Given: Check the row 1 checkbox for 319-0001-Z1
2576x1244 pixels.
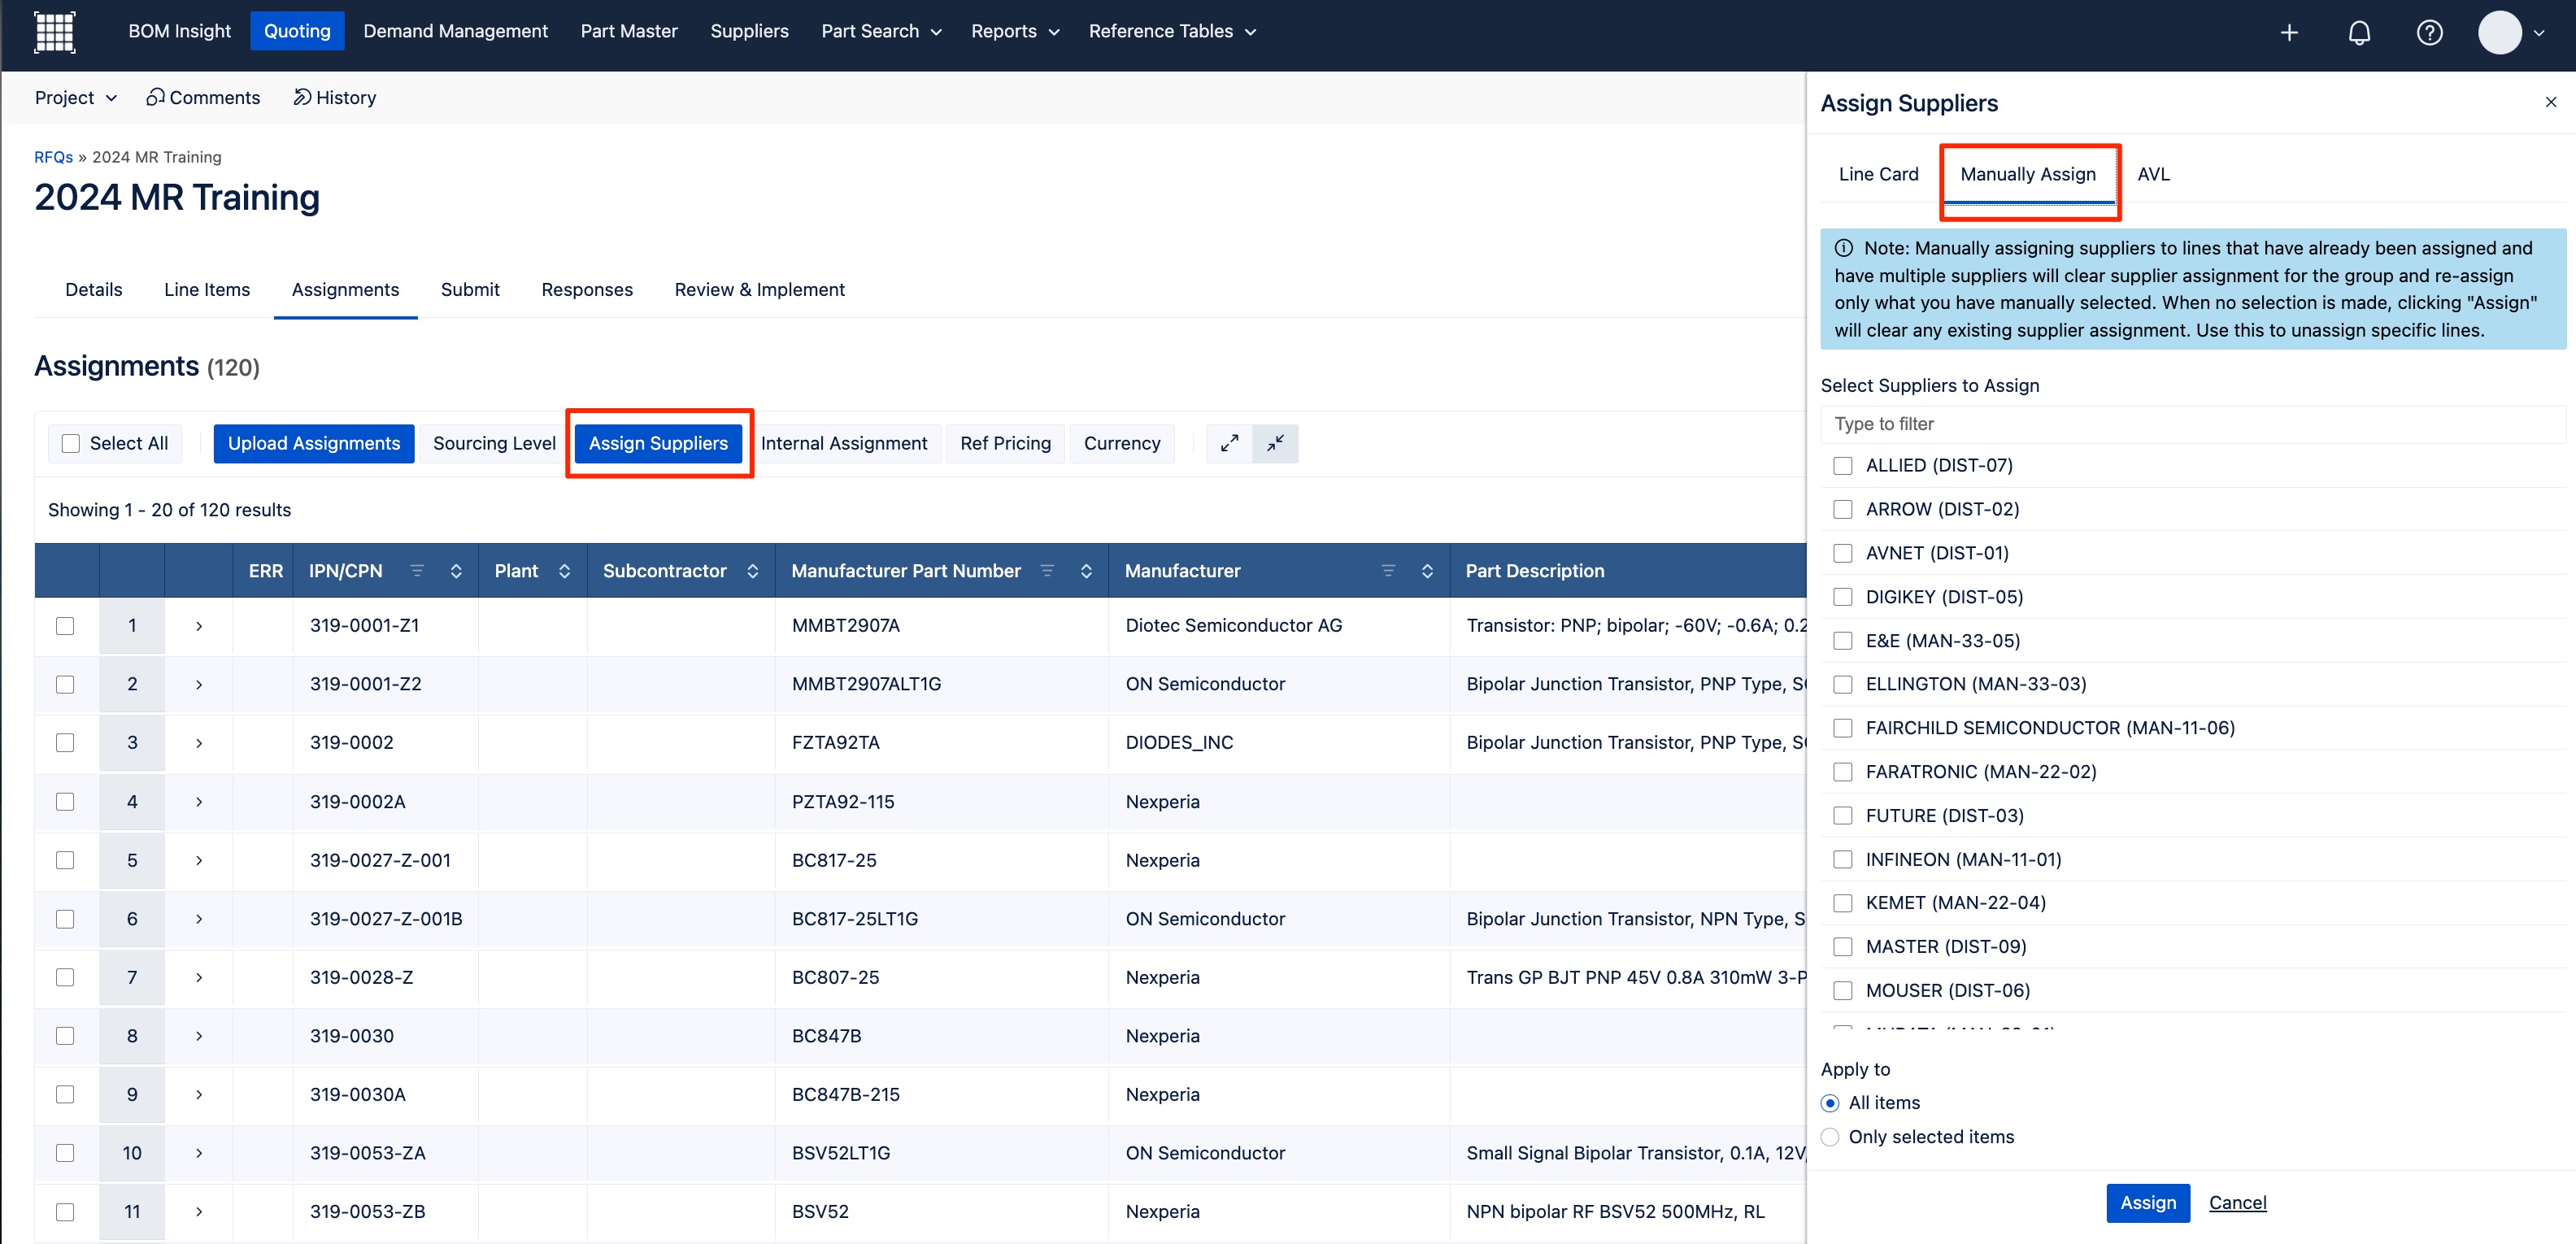Looking at the screenshot, I should click(x=65, y=626).
